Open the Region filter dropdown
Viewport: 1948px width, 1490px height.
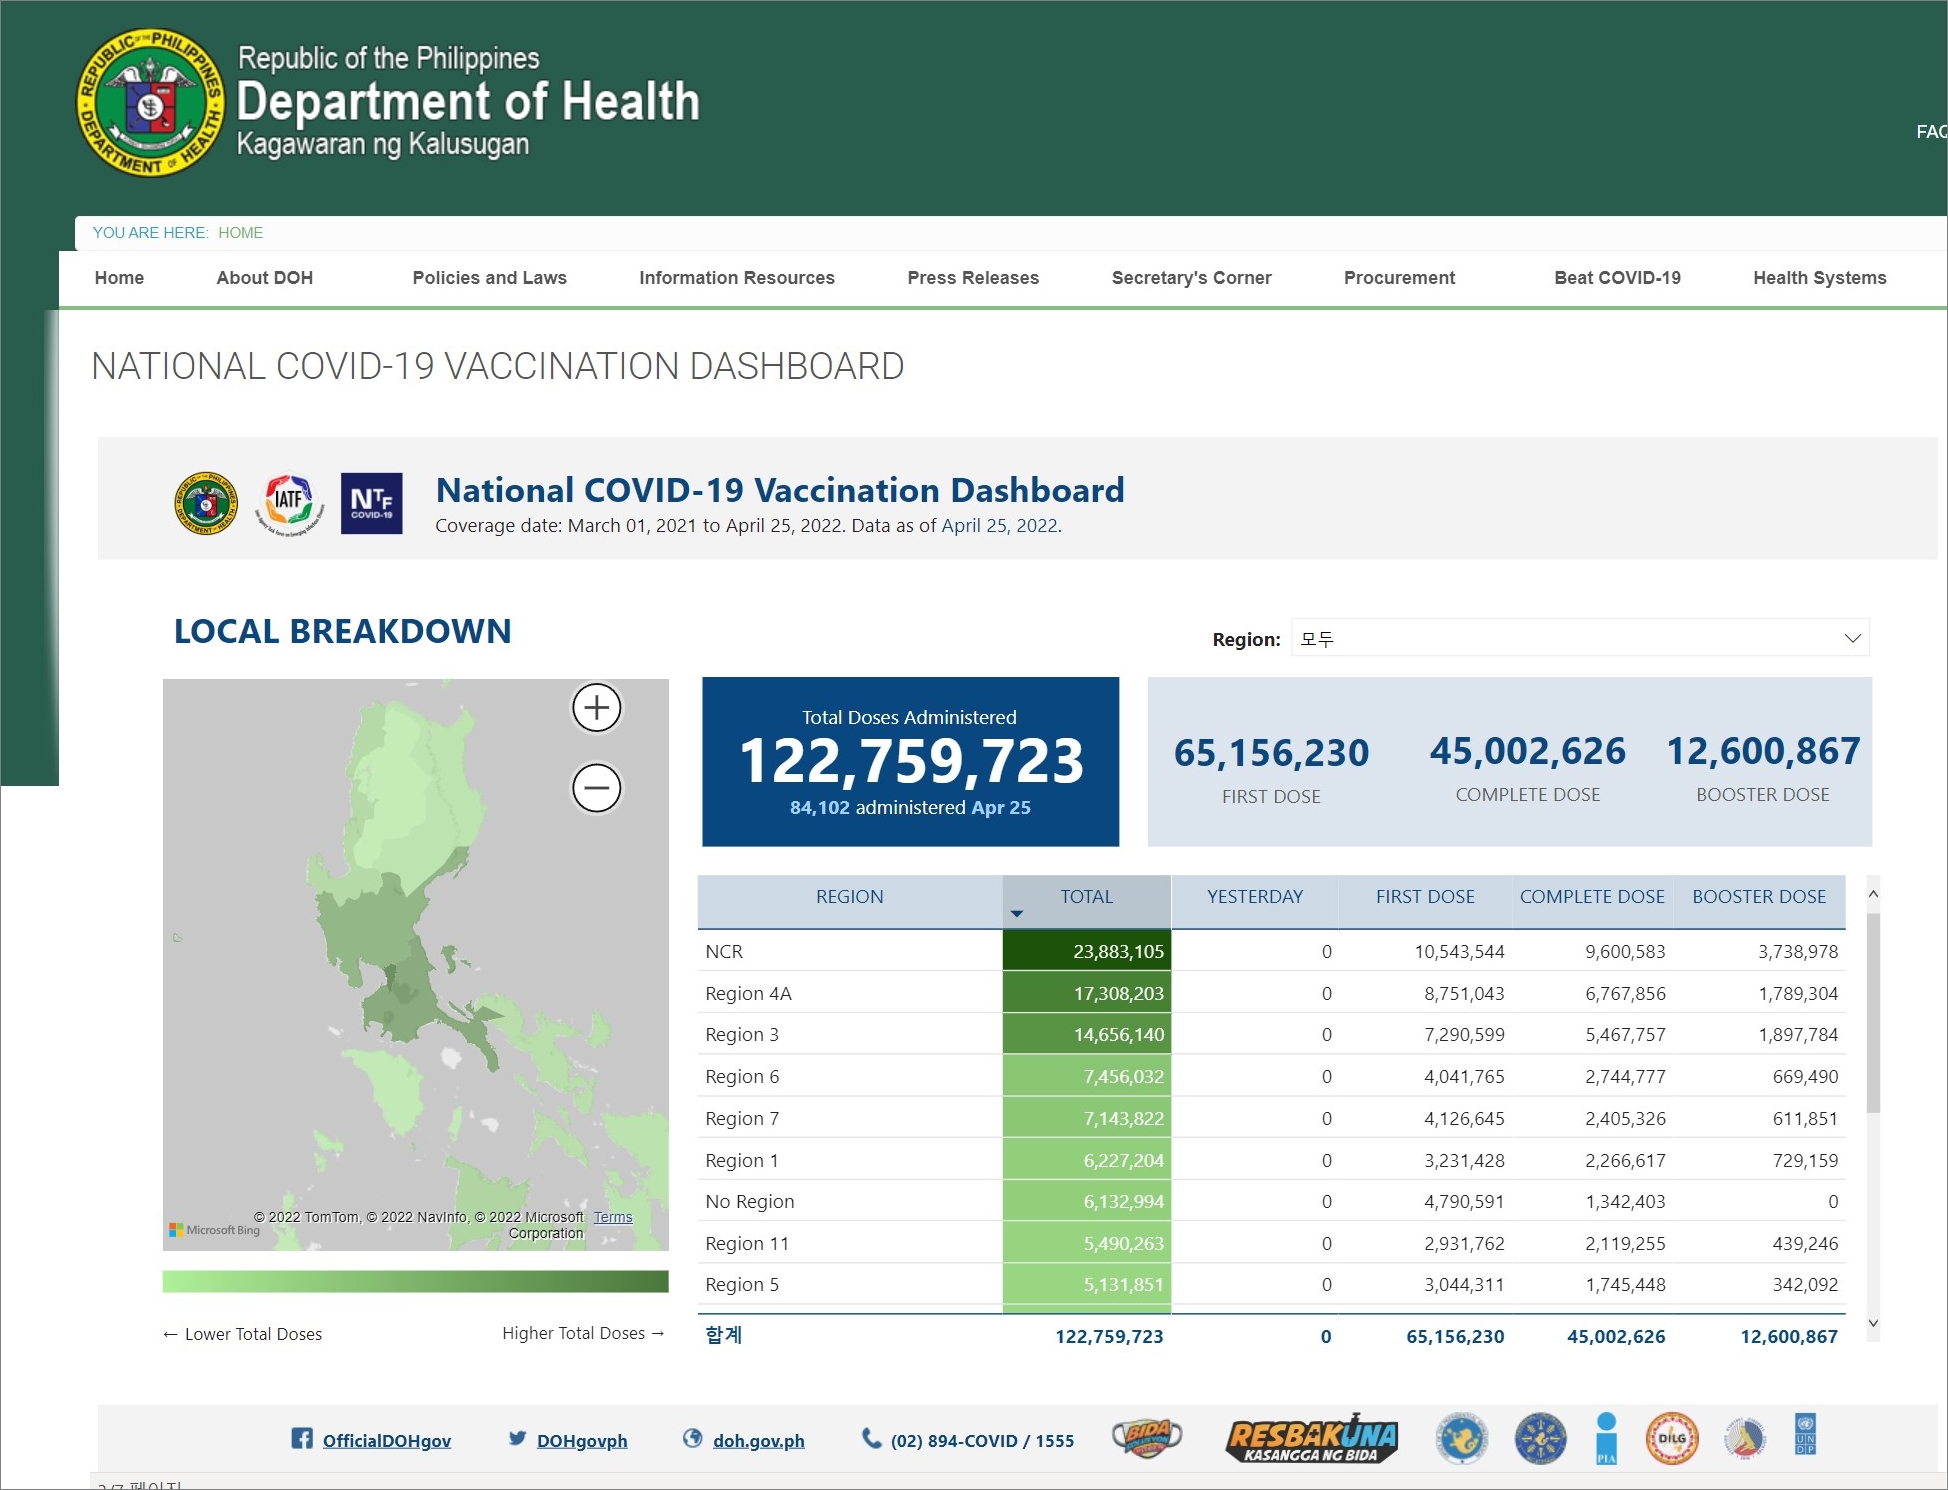pos(1580,638)
